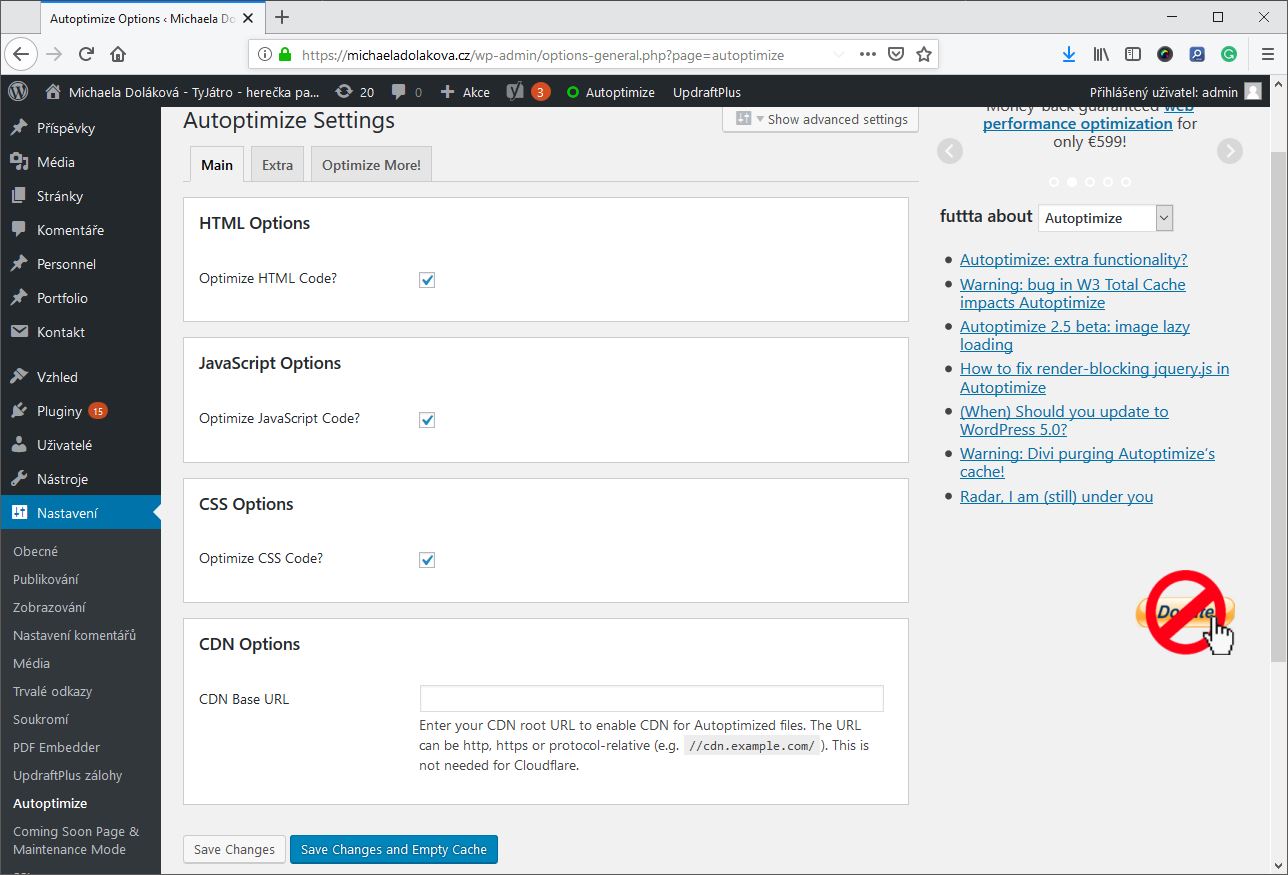Open the Autoptimize 2.5 beta lazy loading link
This screenshot has width=1288, height=875.
click(x=1074, y=335)
